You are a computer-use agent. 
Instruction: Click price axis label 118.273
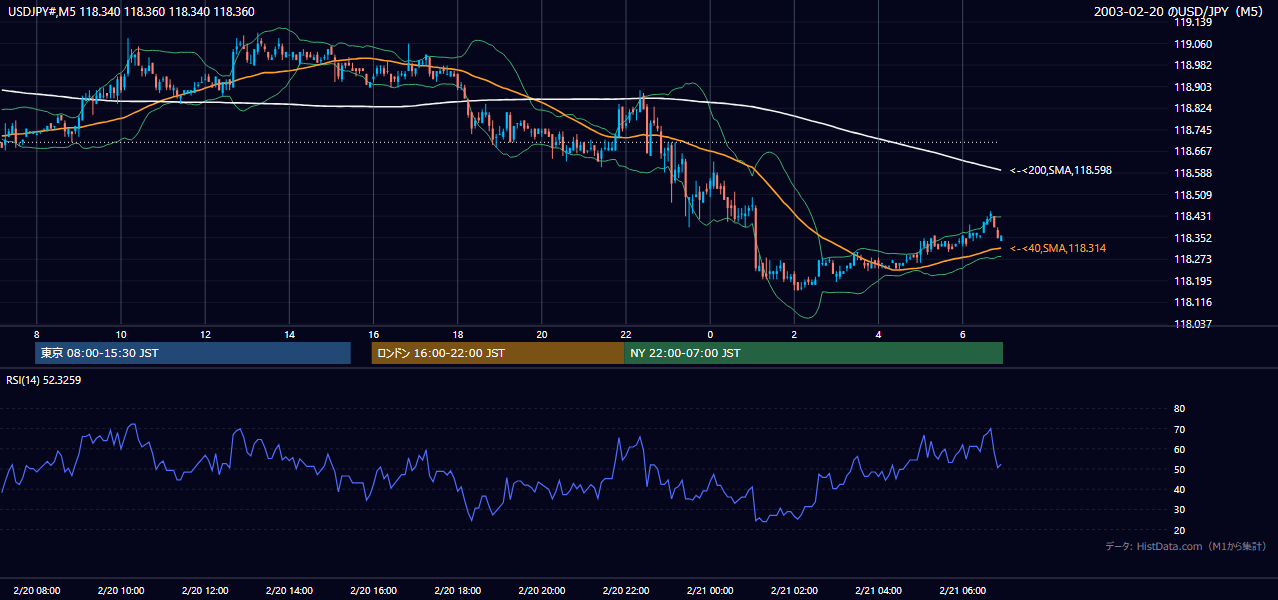point(1192,259)
